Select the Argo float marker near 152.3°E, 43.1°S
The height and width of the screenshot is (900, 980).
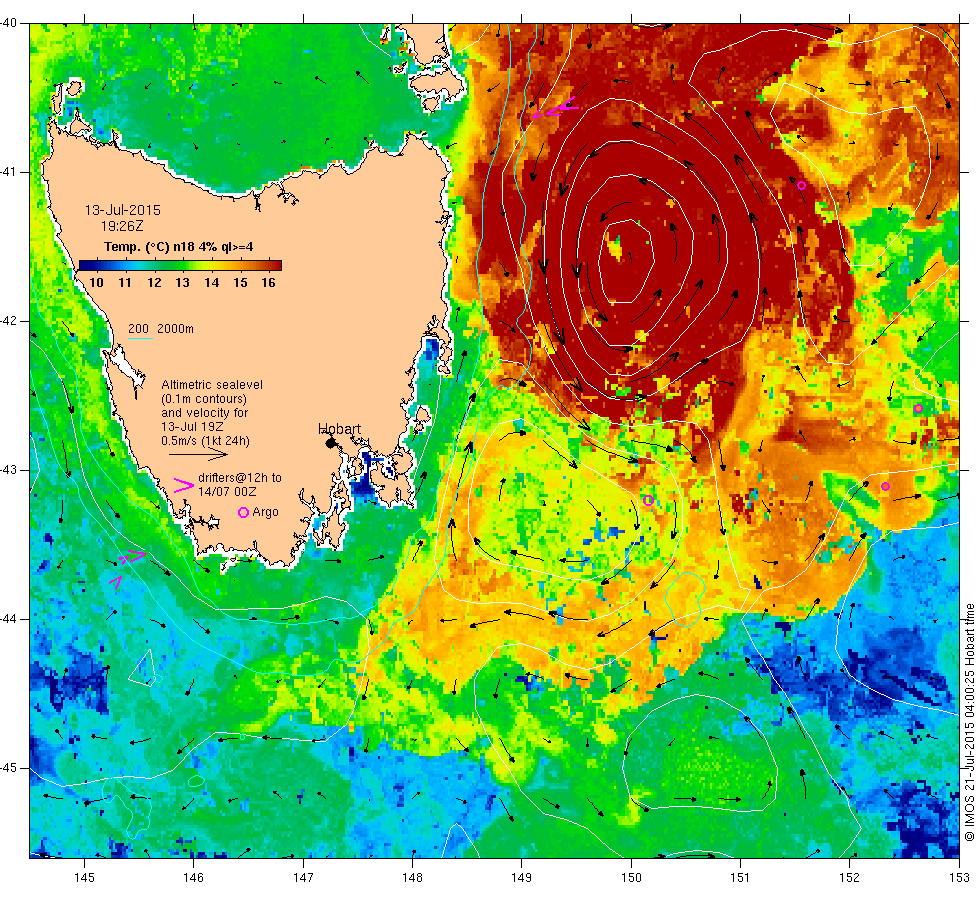(885, 486)
